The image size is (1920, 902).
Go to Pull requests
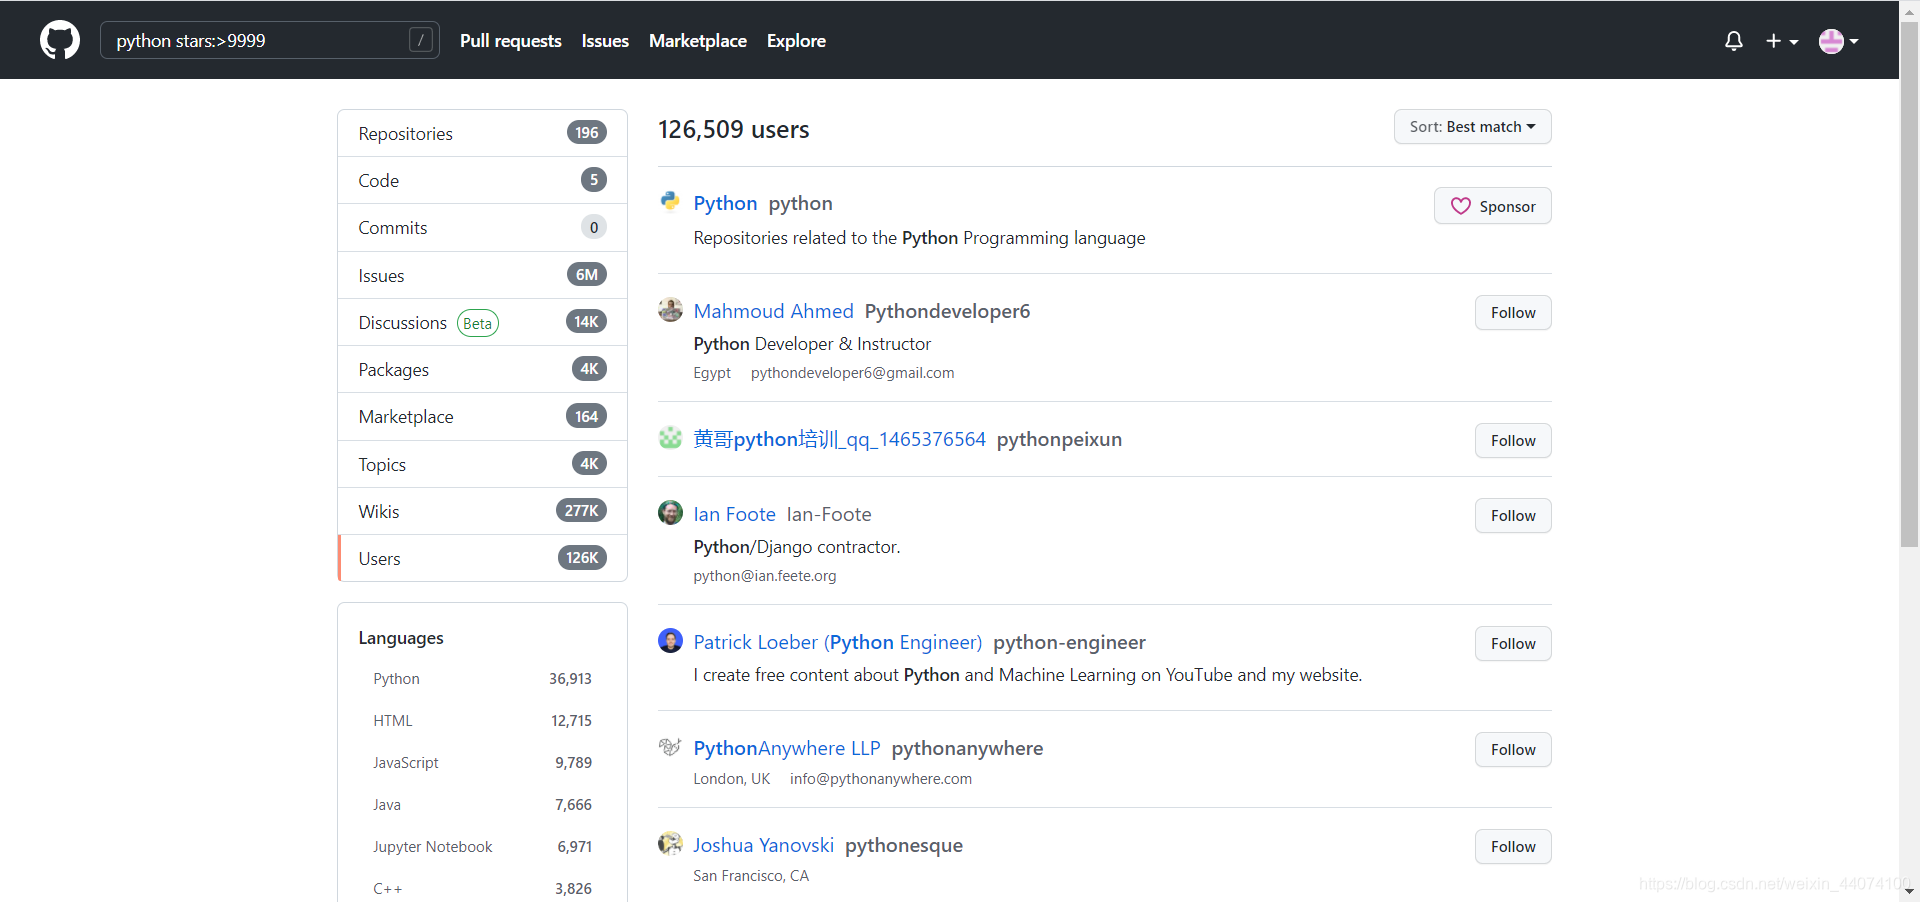tap(510, 41)
